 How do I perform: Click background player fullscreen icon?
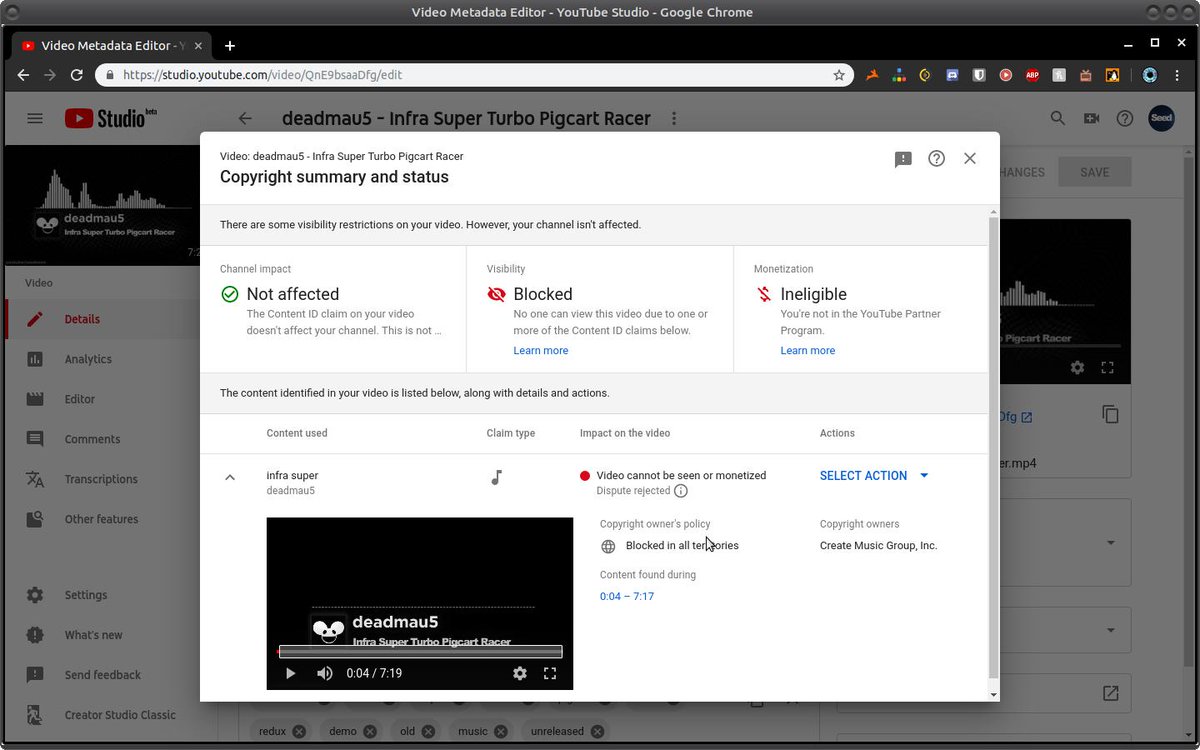(x=1107, y=367)
